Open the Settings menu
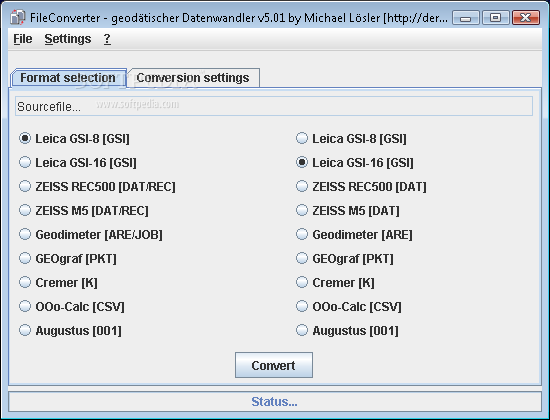550x420 pixels. 68,39
